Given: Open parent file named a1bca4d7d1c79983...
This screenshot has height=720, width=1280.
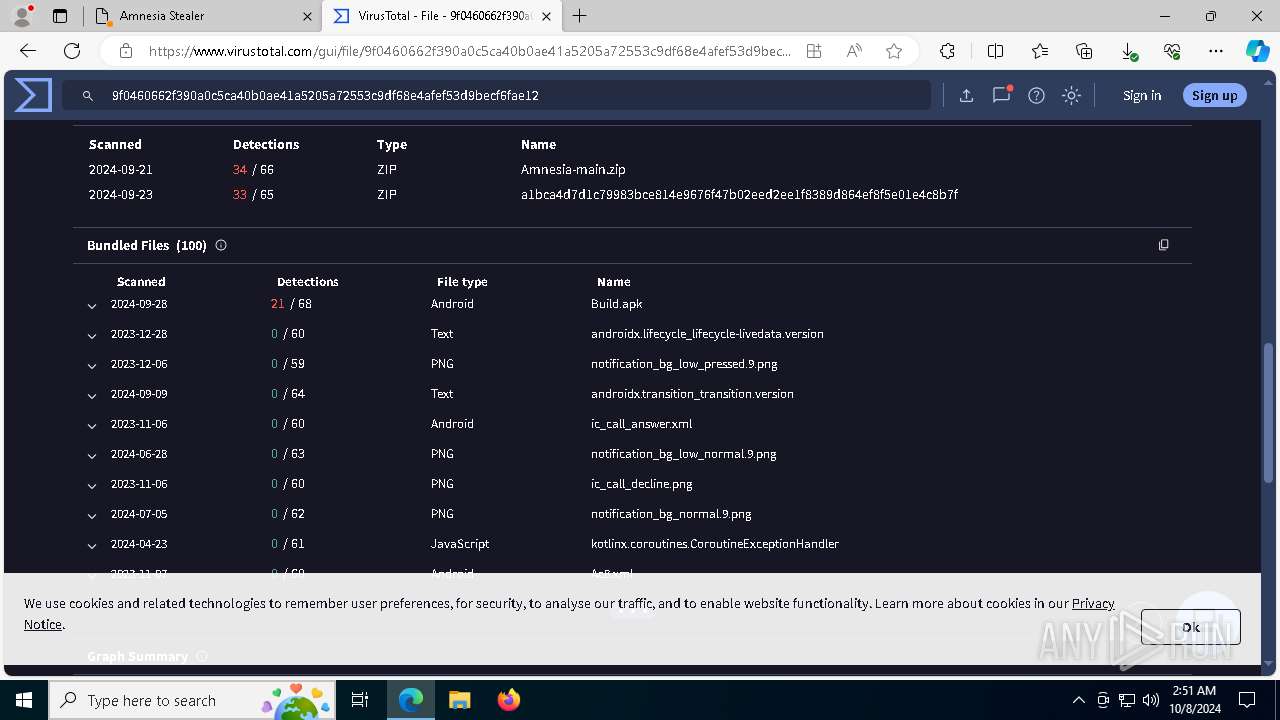Looking at the screenshot, I should pos(739,195).
